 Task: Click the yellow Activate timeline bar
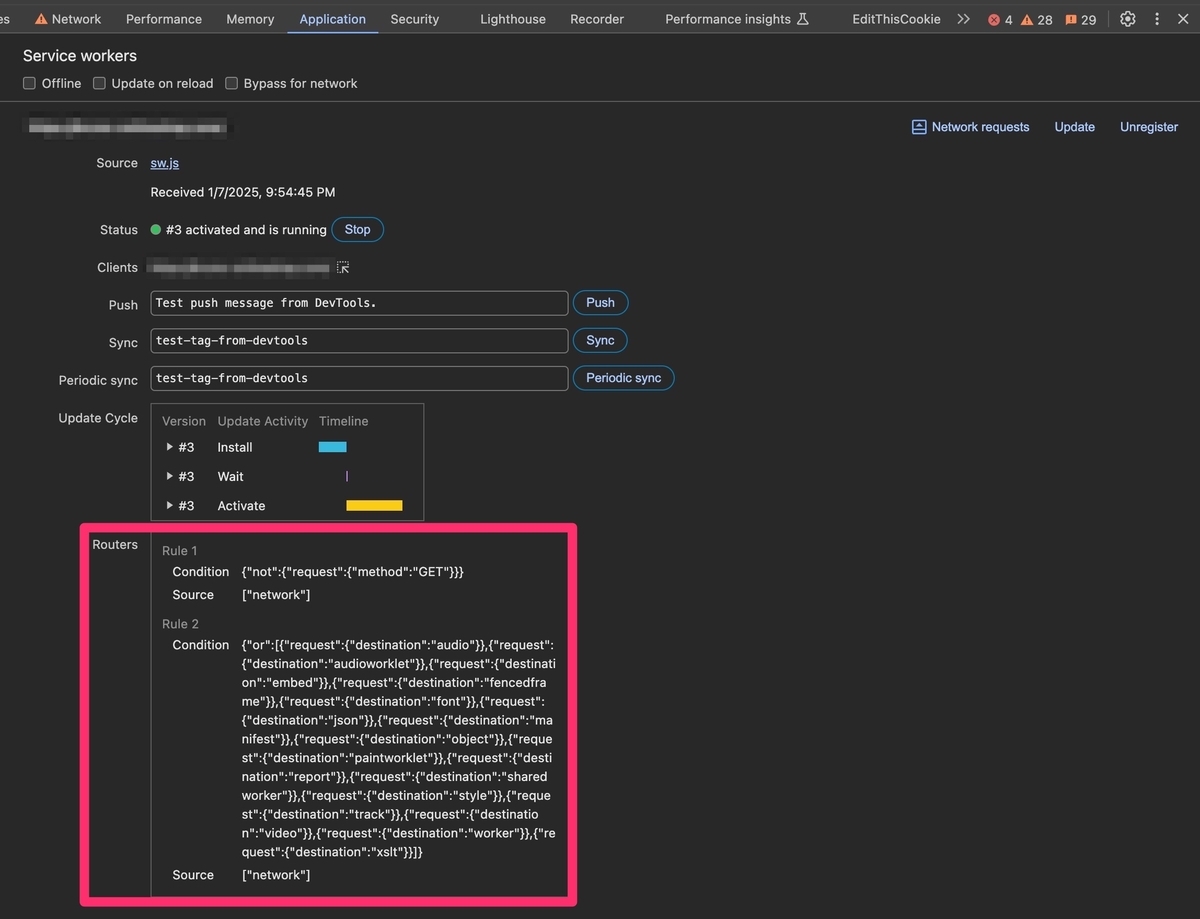[x=374, y=505]
